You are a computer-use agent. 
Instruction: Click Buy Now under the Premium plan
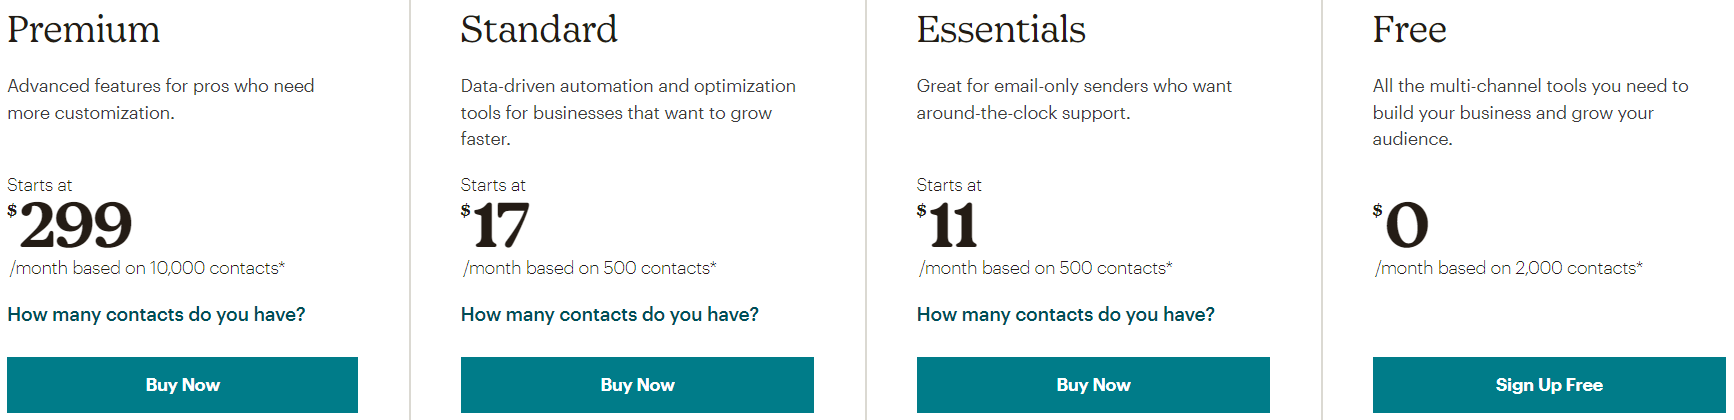(182, 385)
